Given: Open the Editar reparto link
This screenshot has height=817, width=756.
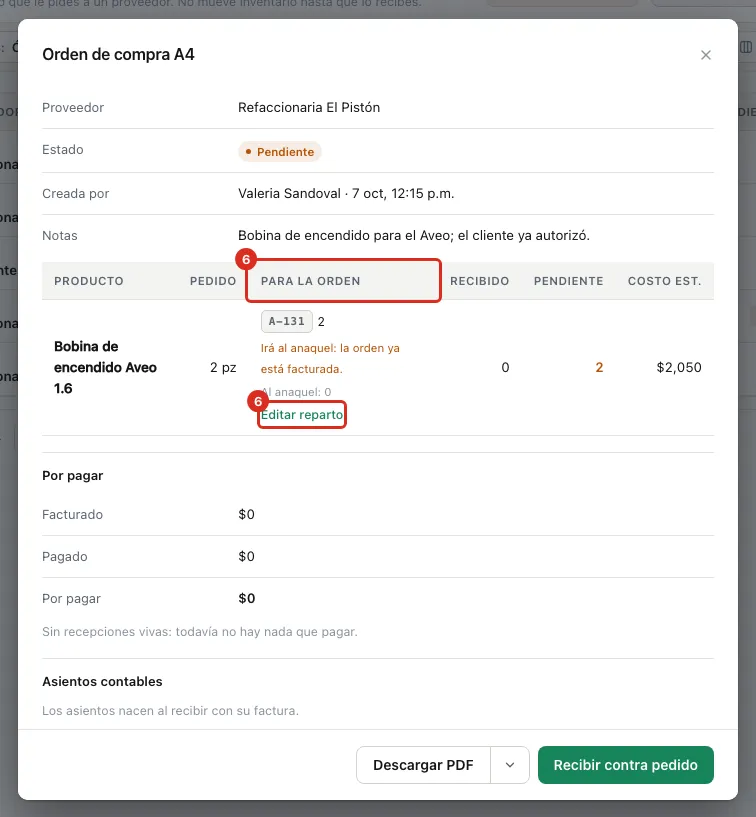Looking at the screenshot, I should [302, 415].
